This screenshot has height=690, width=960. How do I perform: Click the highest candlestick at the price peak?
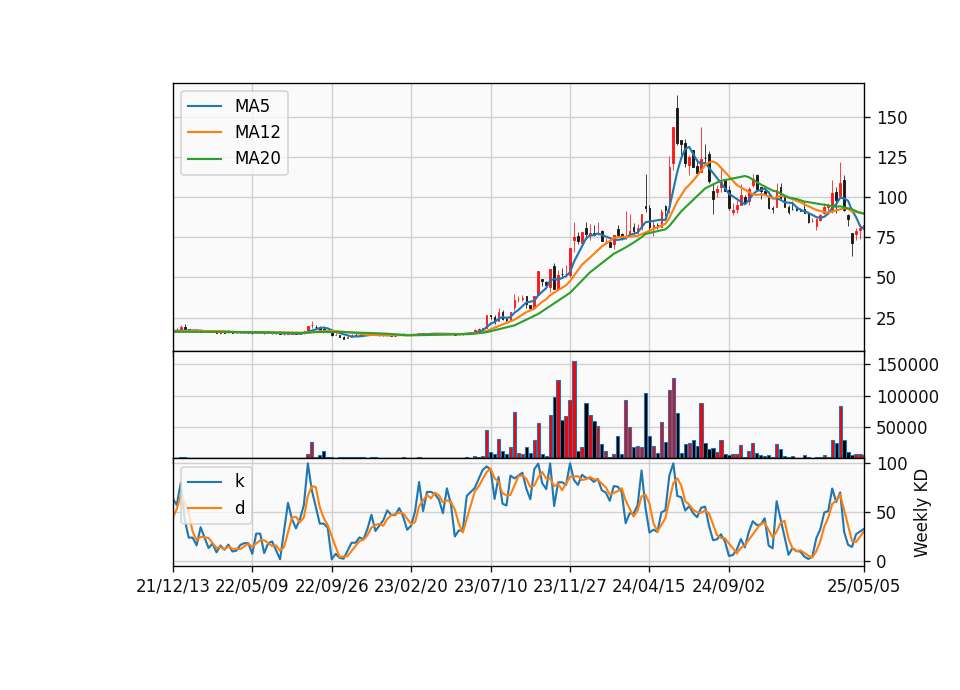[677, 119]
